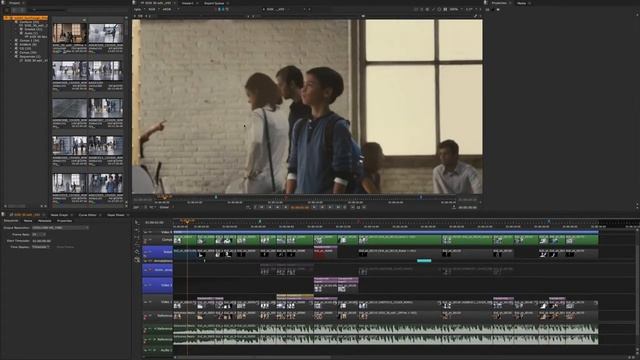Open the Metadata sub-tab in sequence panel
Viewport: 640px width, 360px height.
tap(44, 221)
